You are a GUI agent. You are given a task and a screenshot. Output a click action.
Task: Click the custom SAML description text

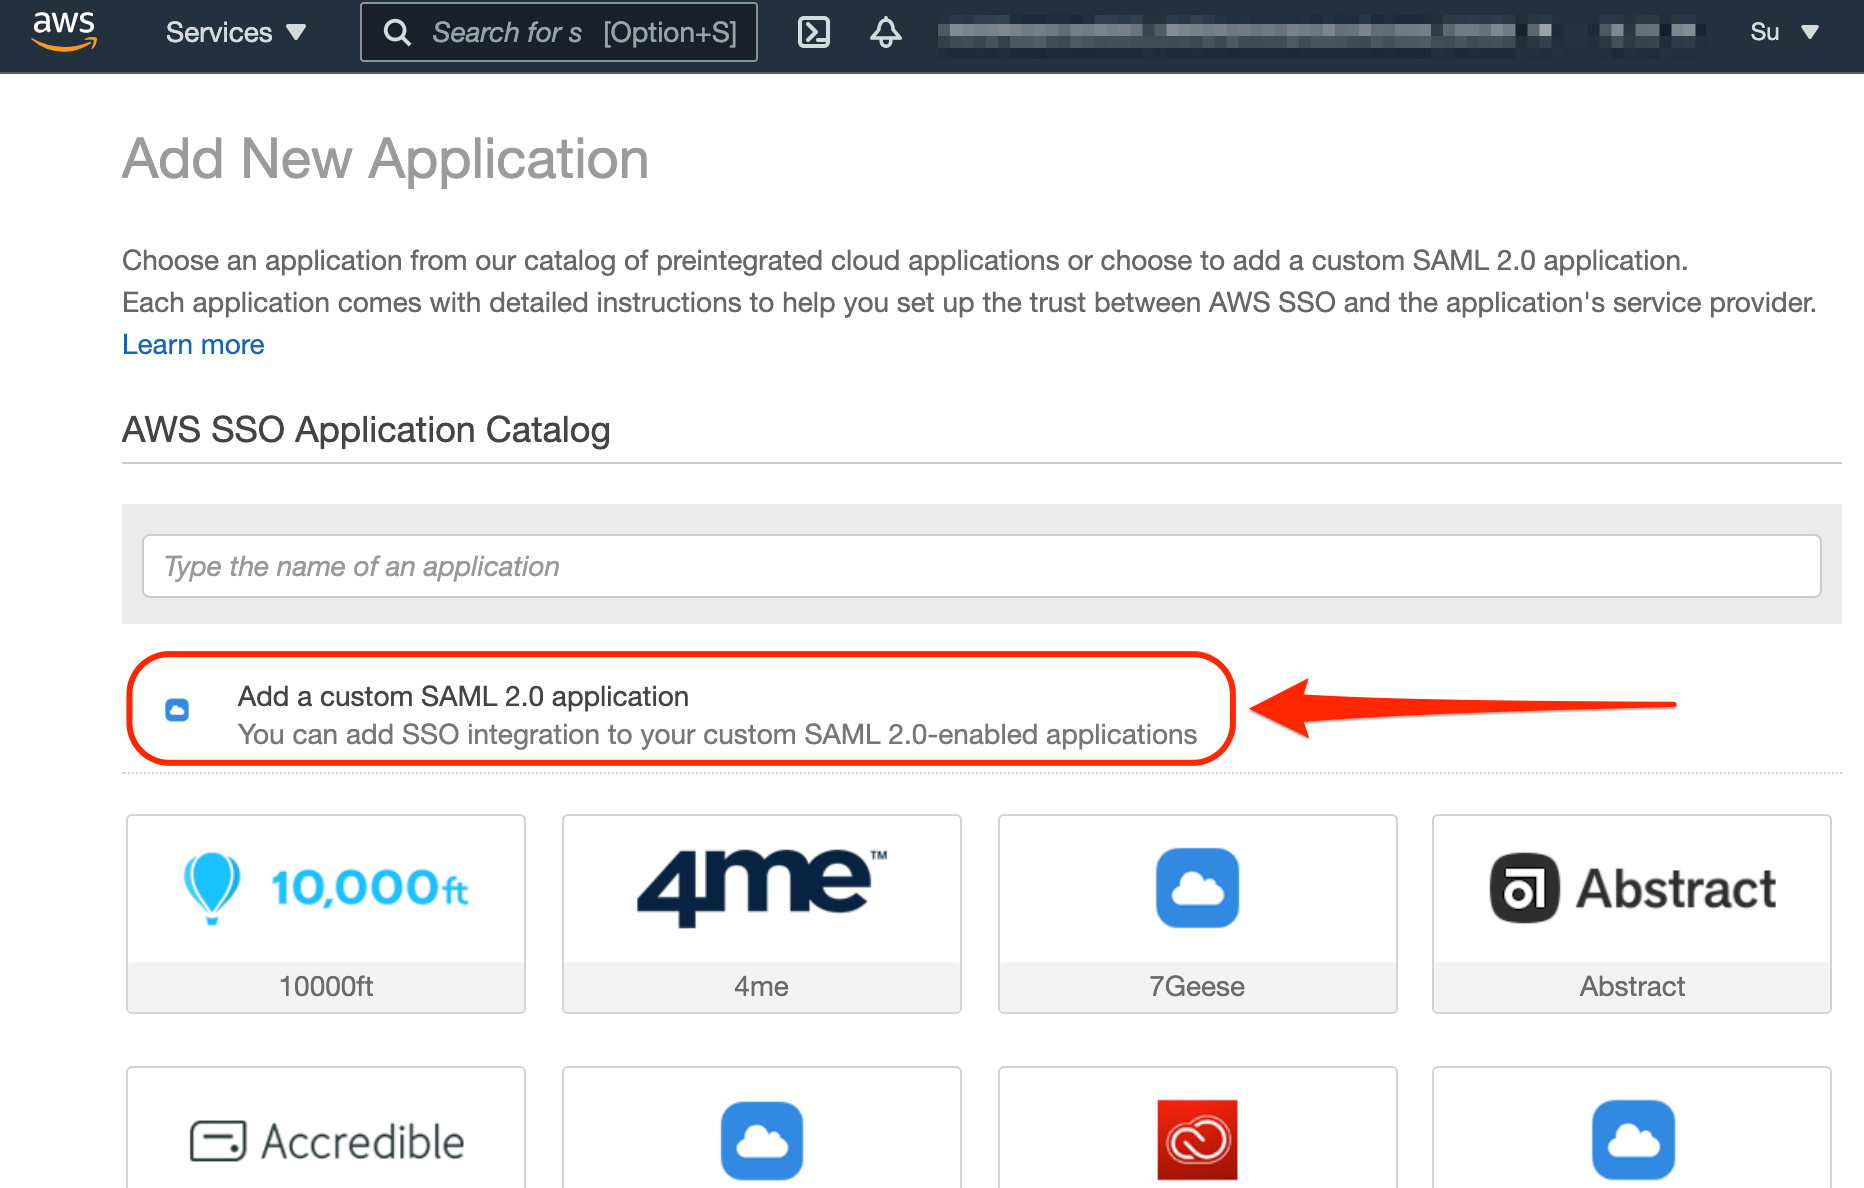click(717, 734)
